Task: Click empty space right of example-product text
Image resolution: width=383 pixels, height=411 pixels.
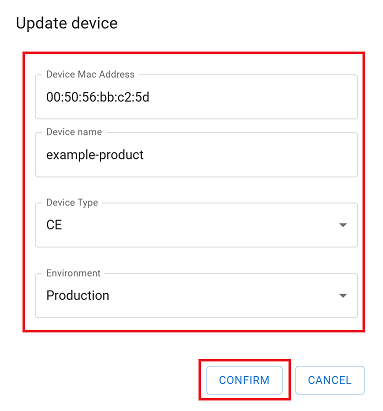Action: pos(250,155)
